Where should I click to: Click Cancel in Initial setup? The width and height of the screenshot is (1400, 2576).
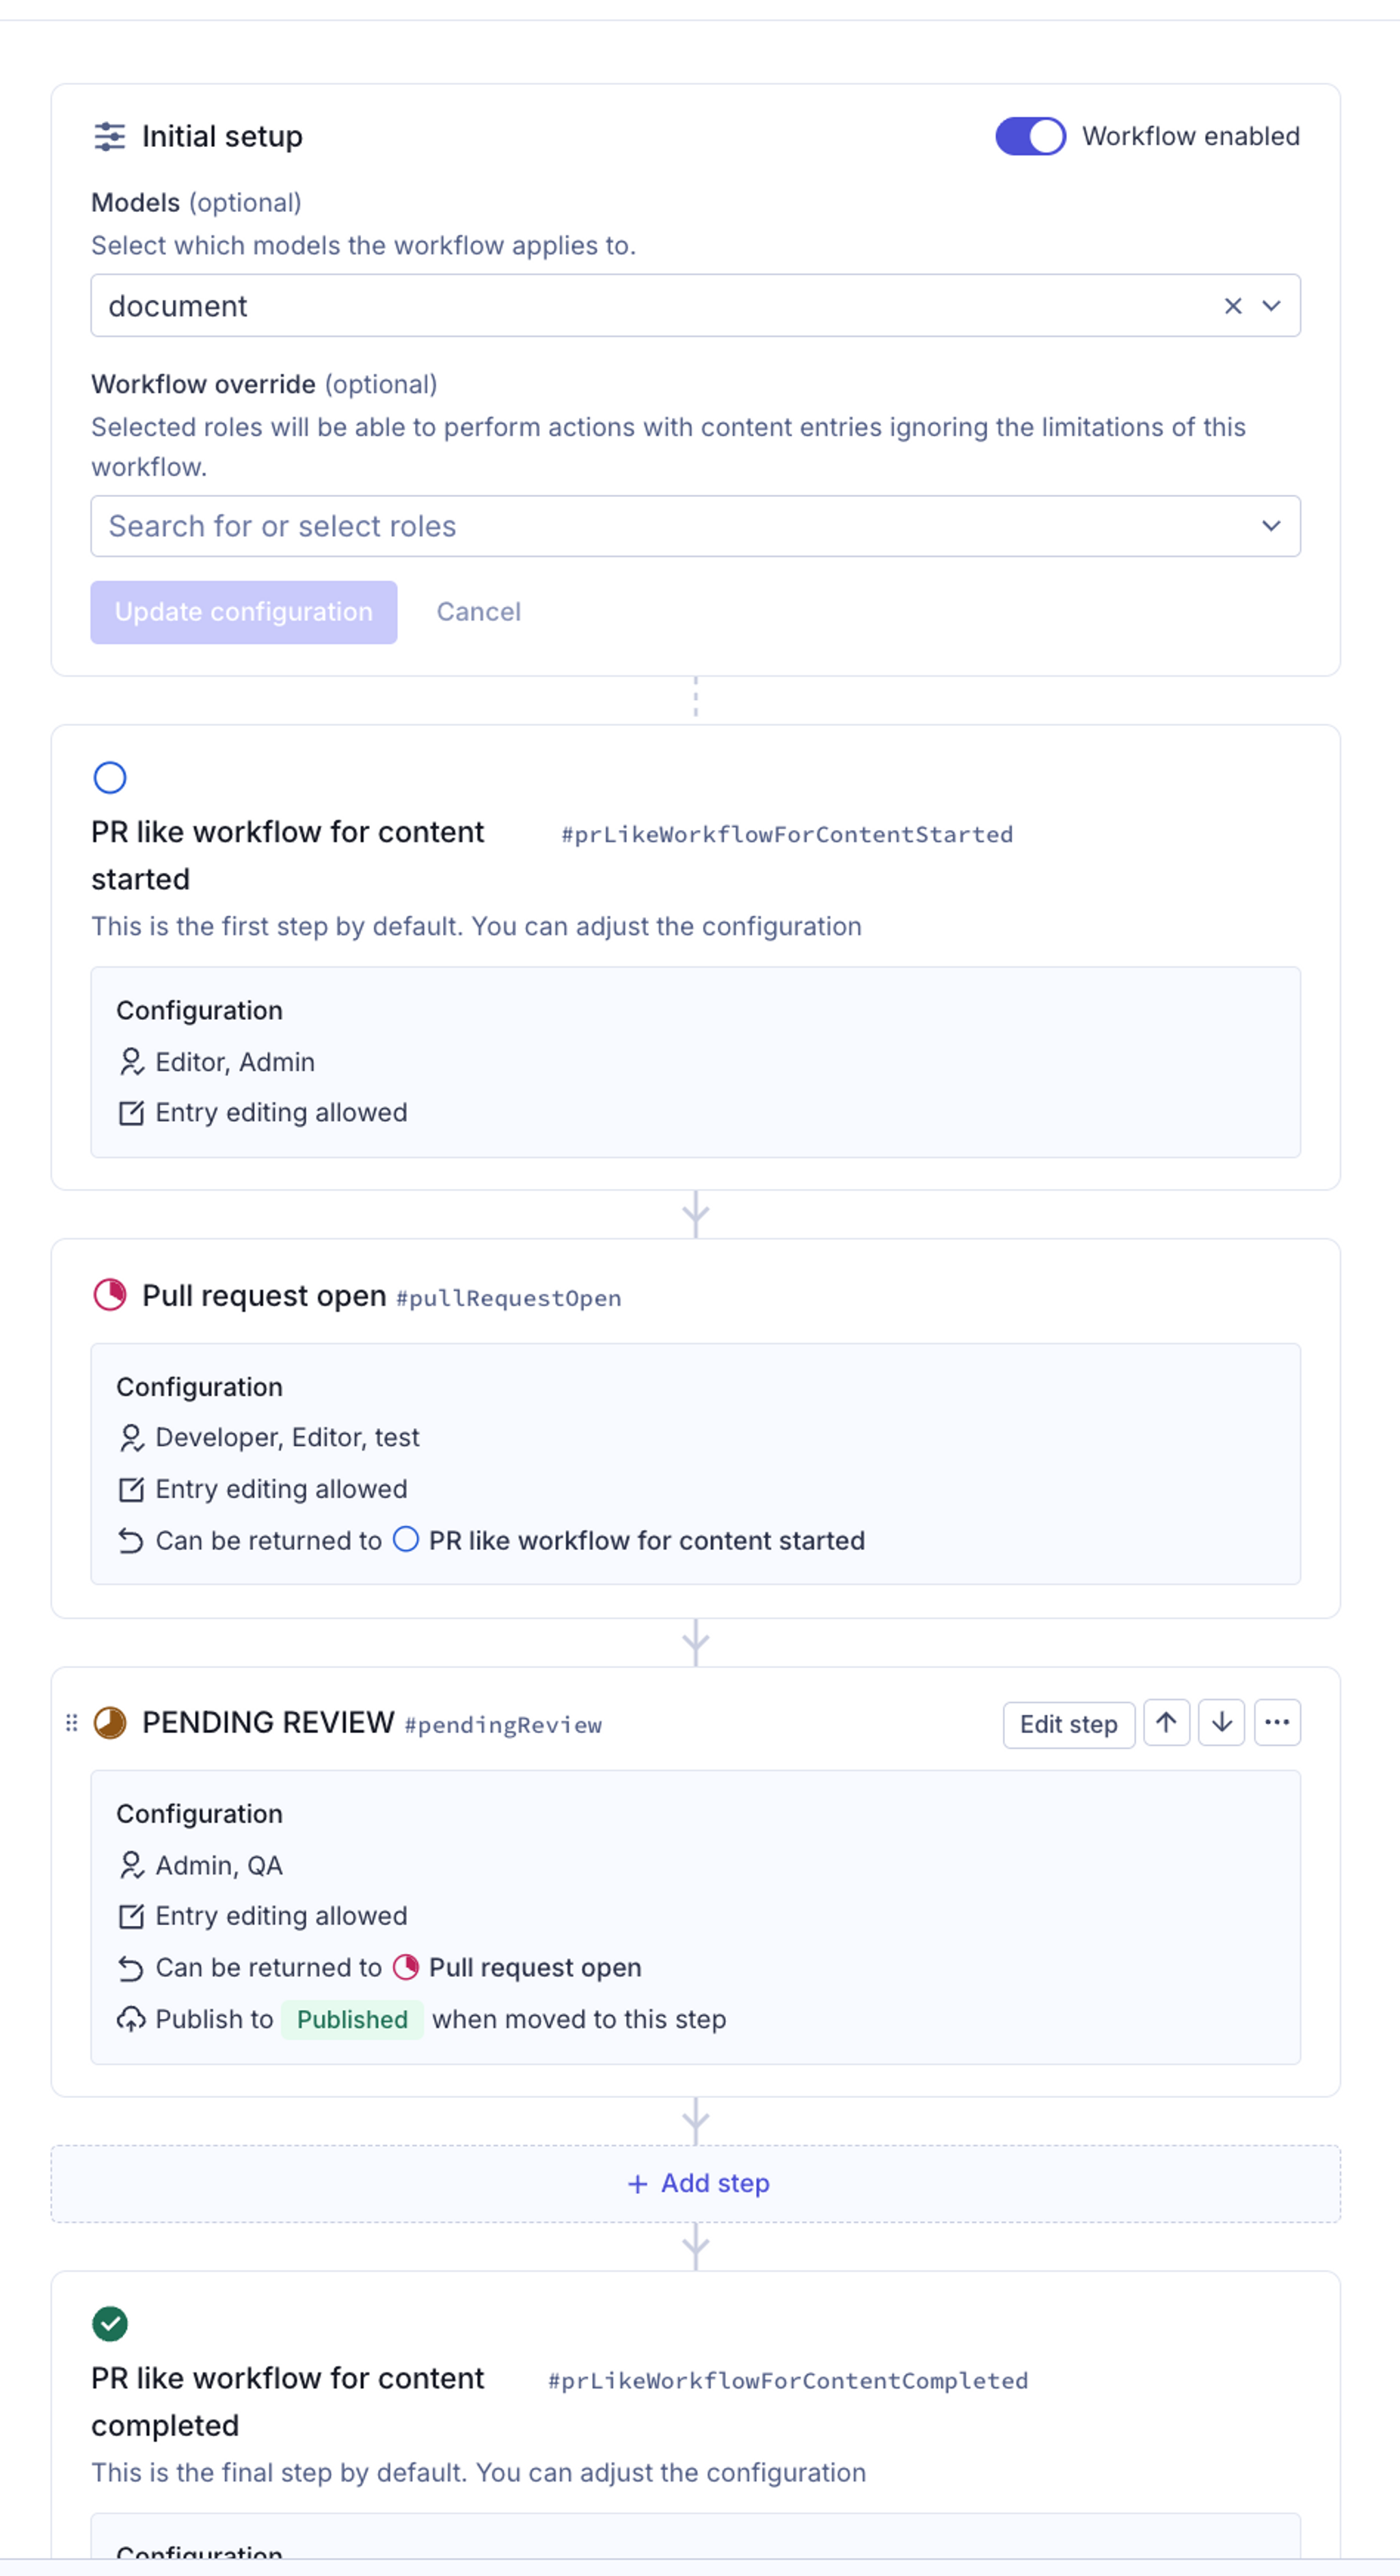pyautogui.click(x=479, y=611)
